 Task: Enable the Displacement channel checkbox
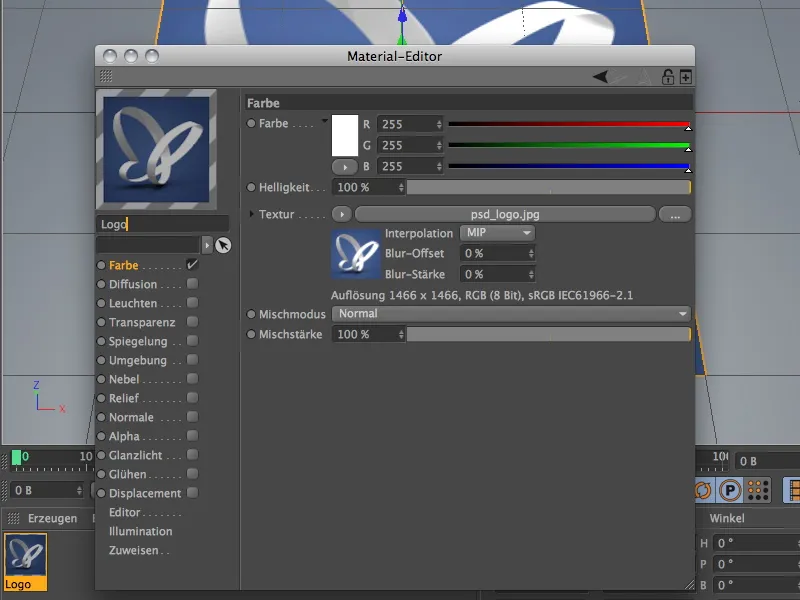point(192,493)
